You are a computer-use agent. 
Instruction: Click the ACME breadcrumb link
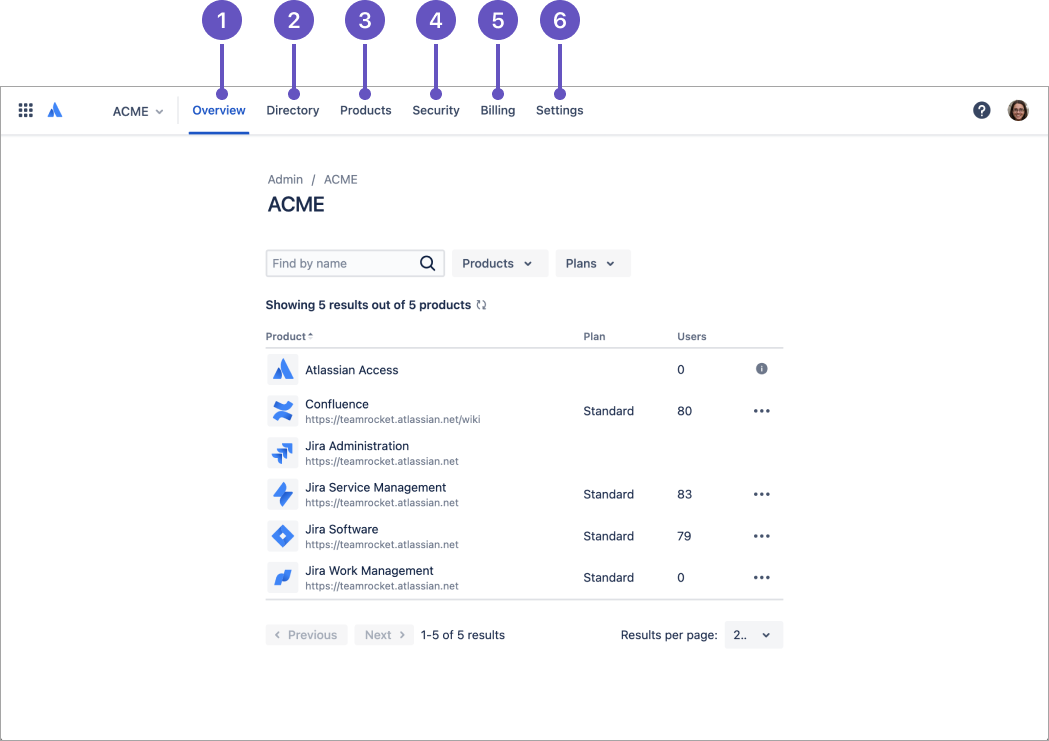[341, 179]
